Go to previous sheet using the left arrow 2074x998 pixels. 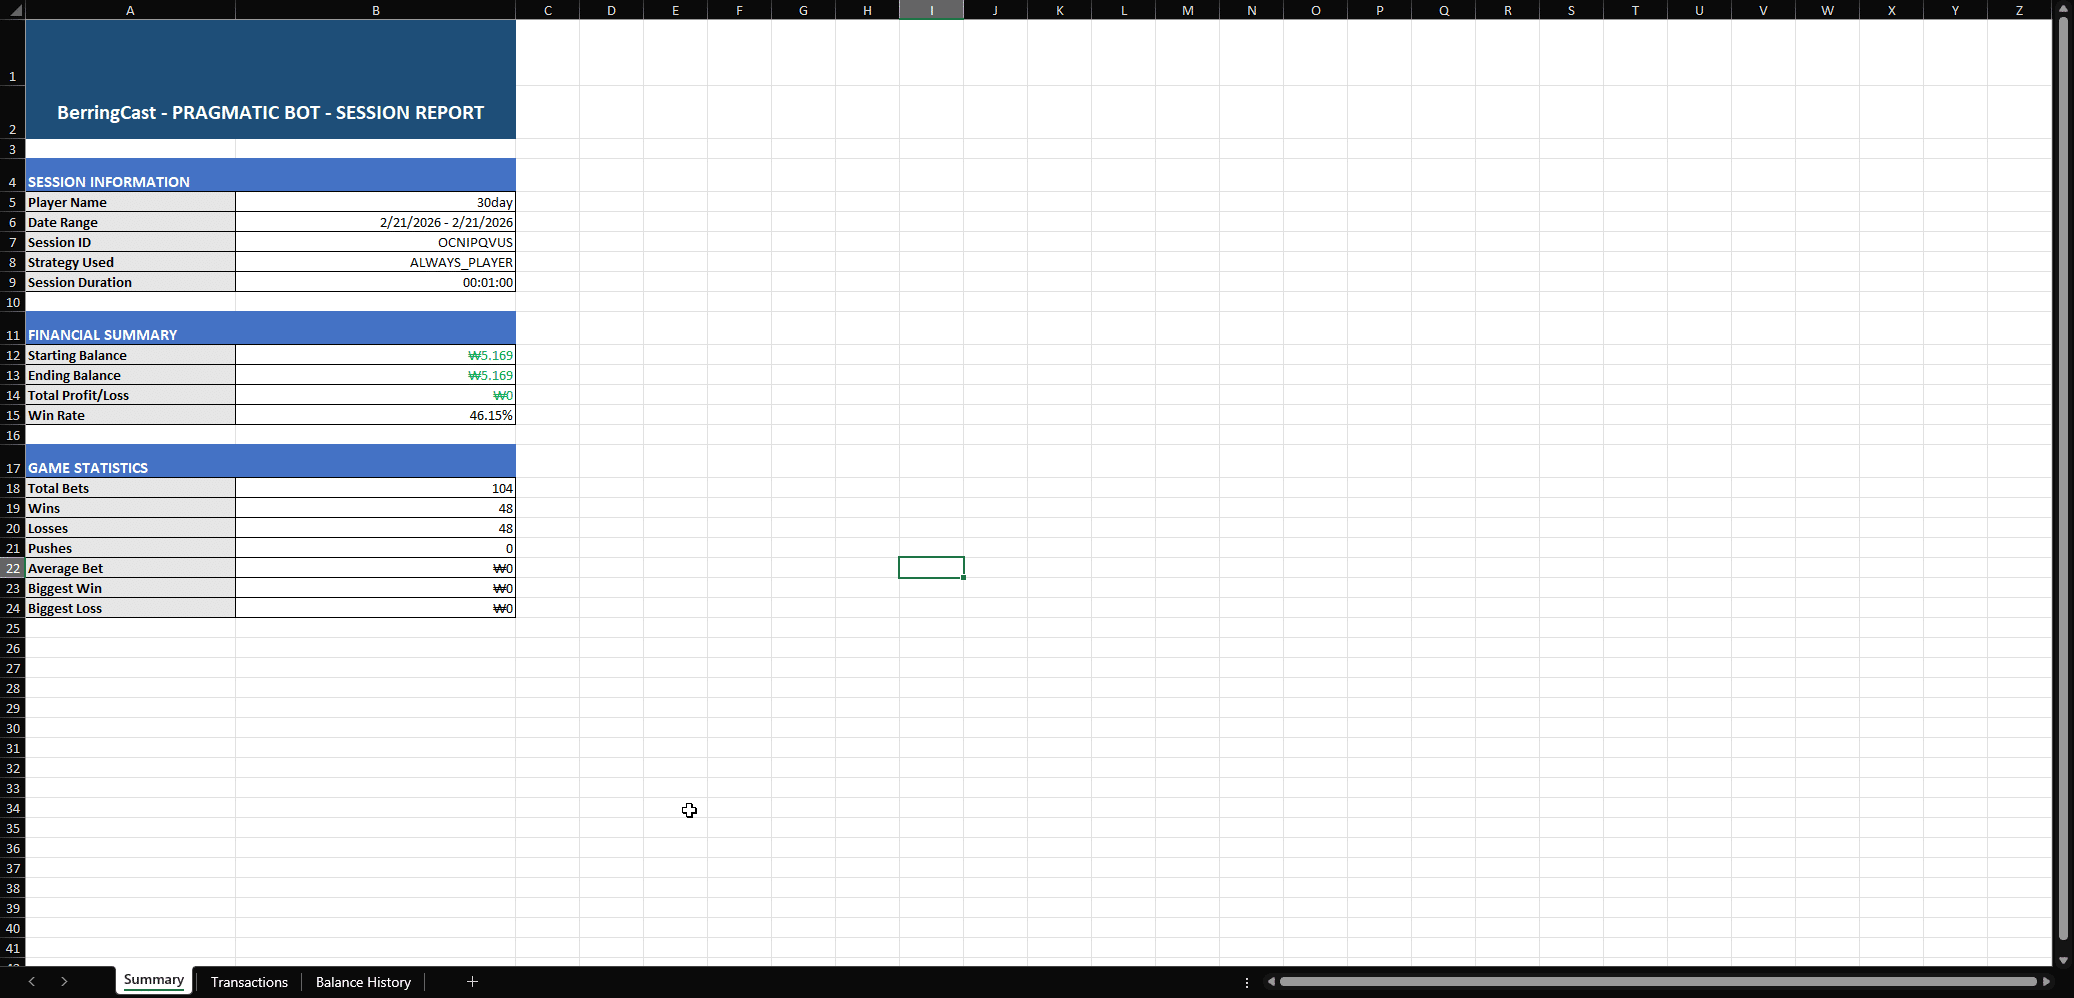point(32,982)
